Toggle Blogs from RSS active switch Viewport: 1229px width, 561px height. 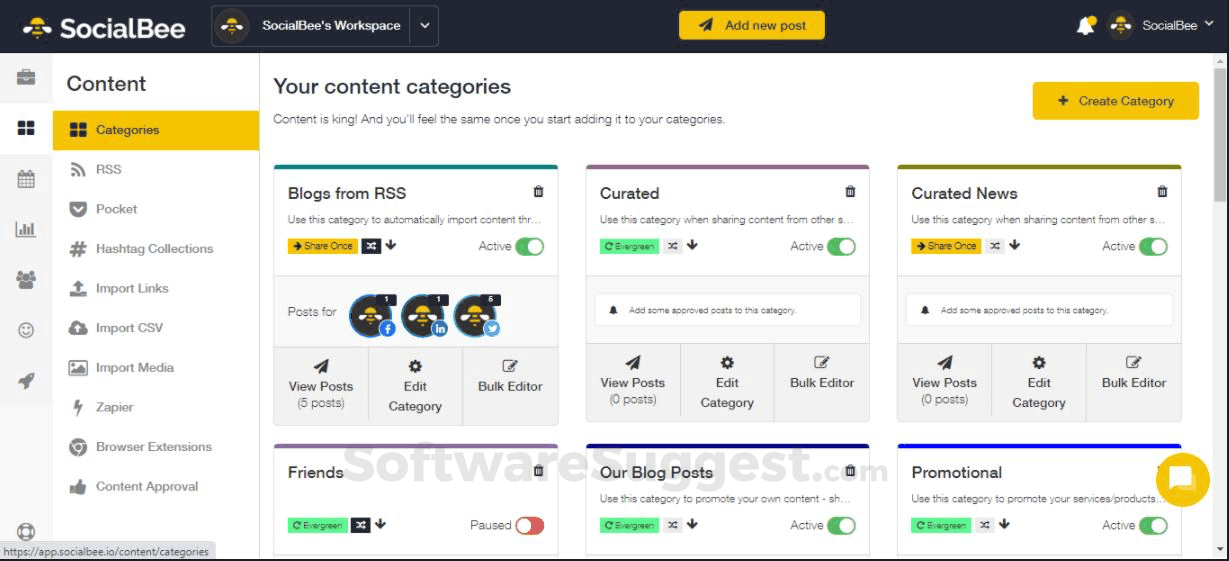(530, 246)
